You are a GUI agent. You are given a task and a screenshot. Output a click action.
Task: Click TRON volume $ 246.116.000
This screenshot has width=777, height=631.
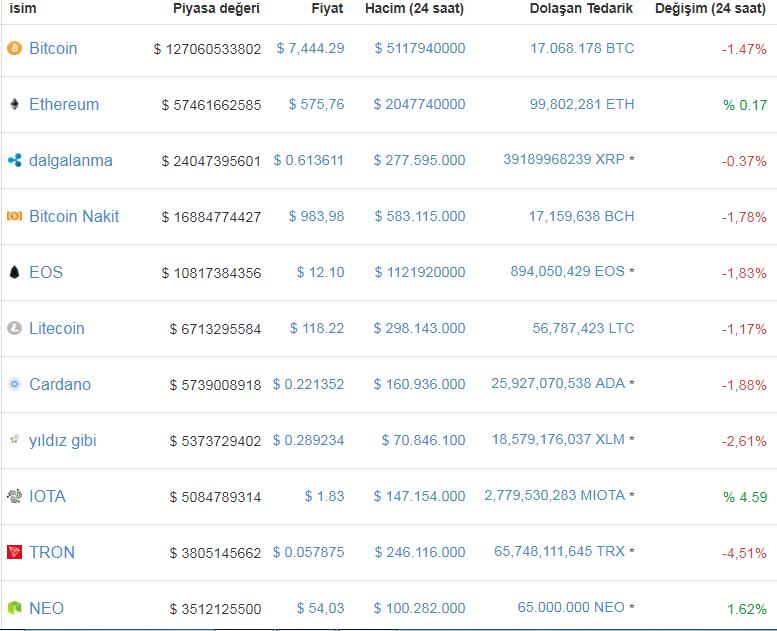420,552
